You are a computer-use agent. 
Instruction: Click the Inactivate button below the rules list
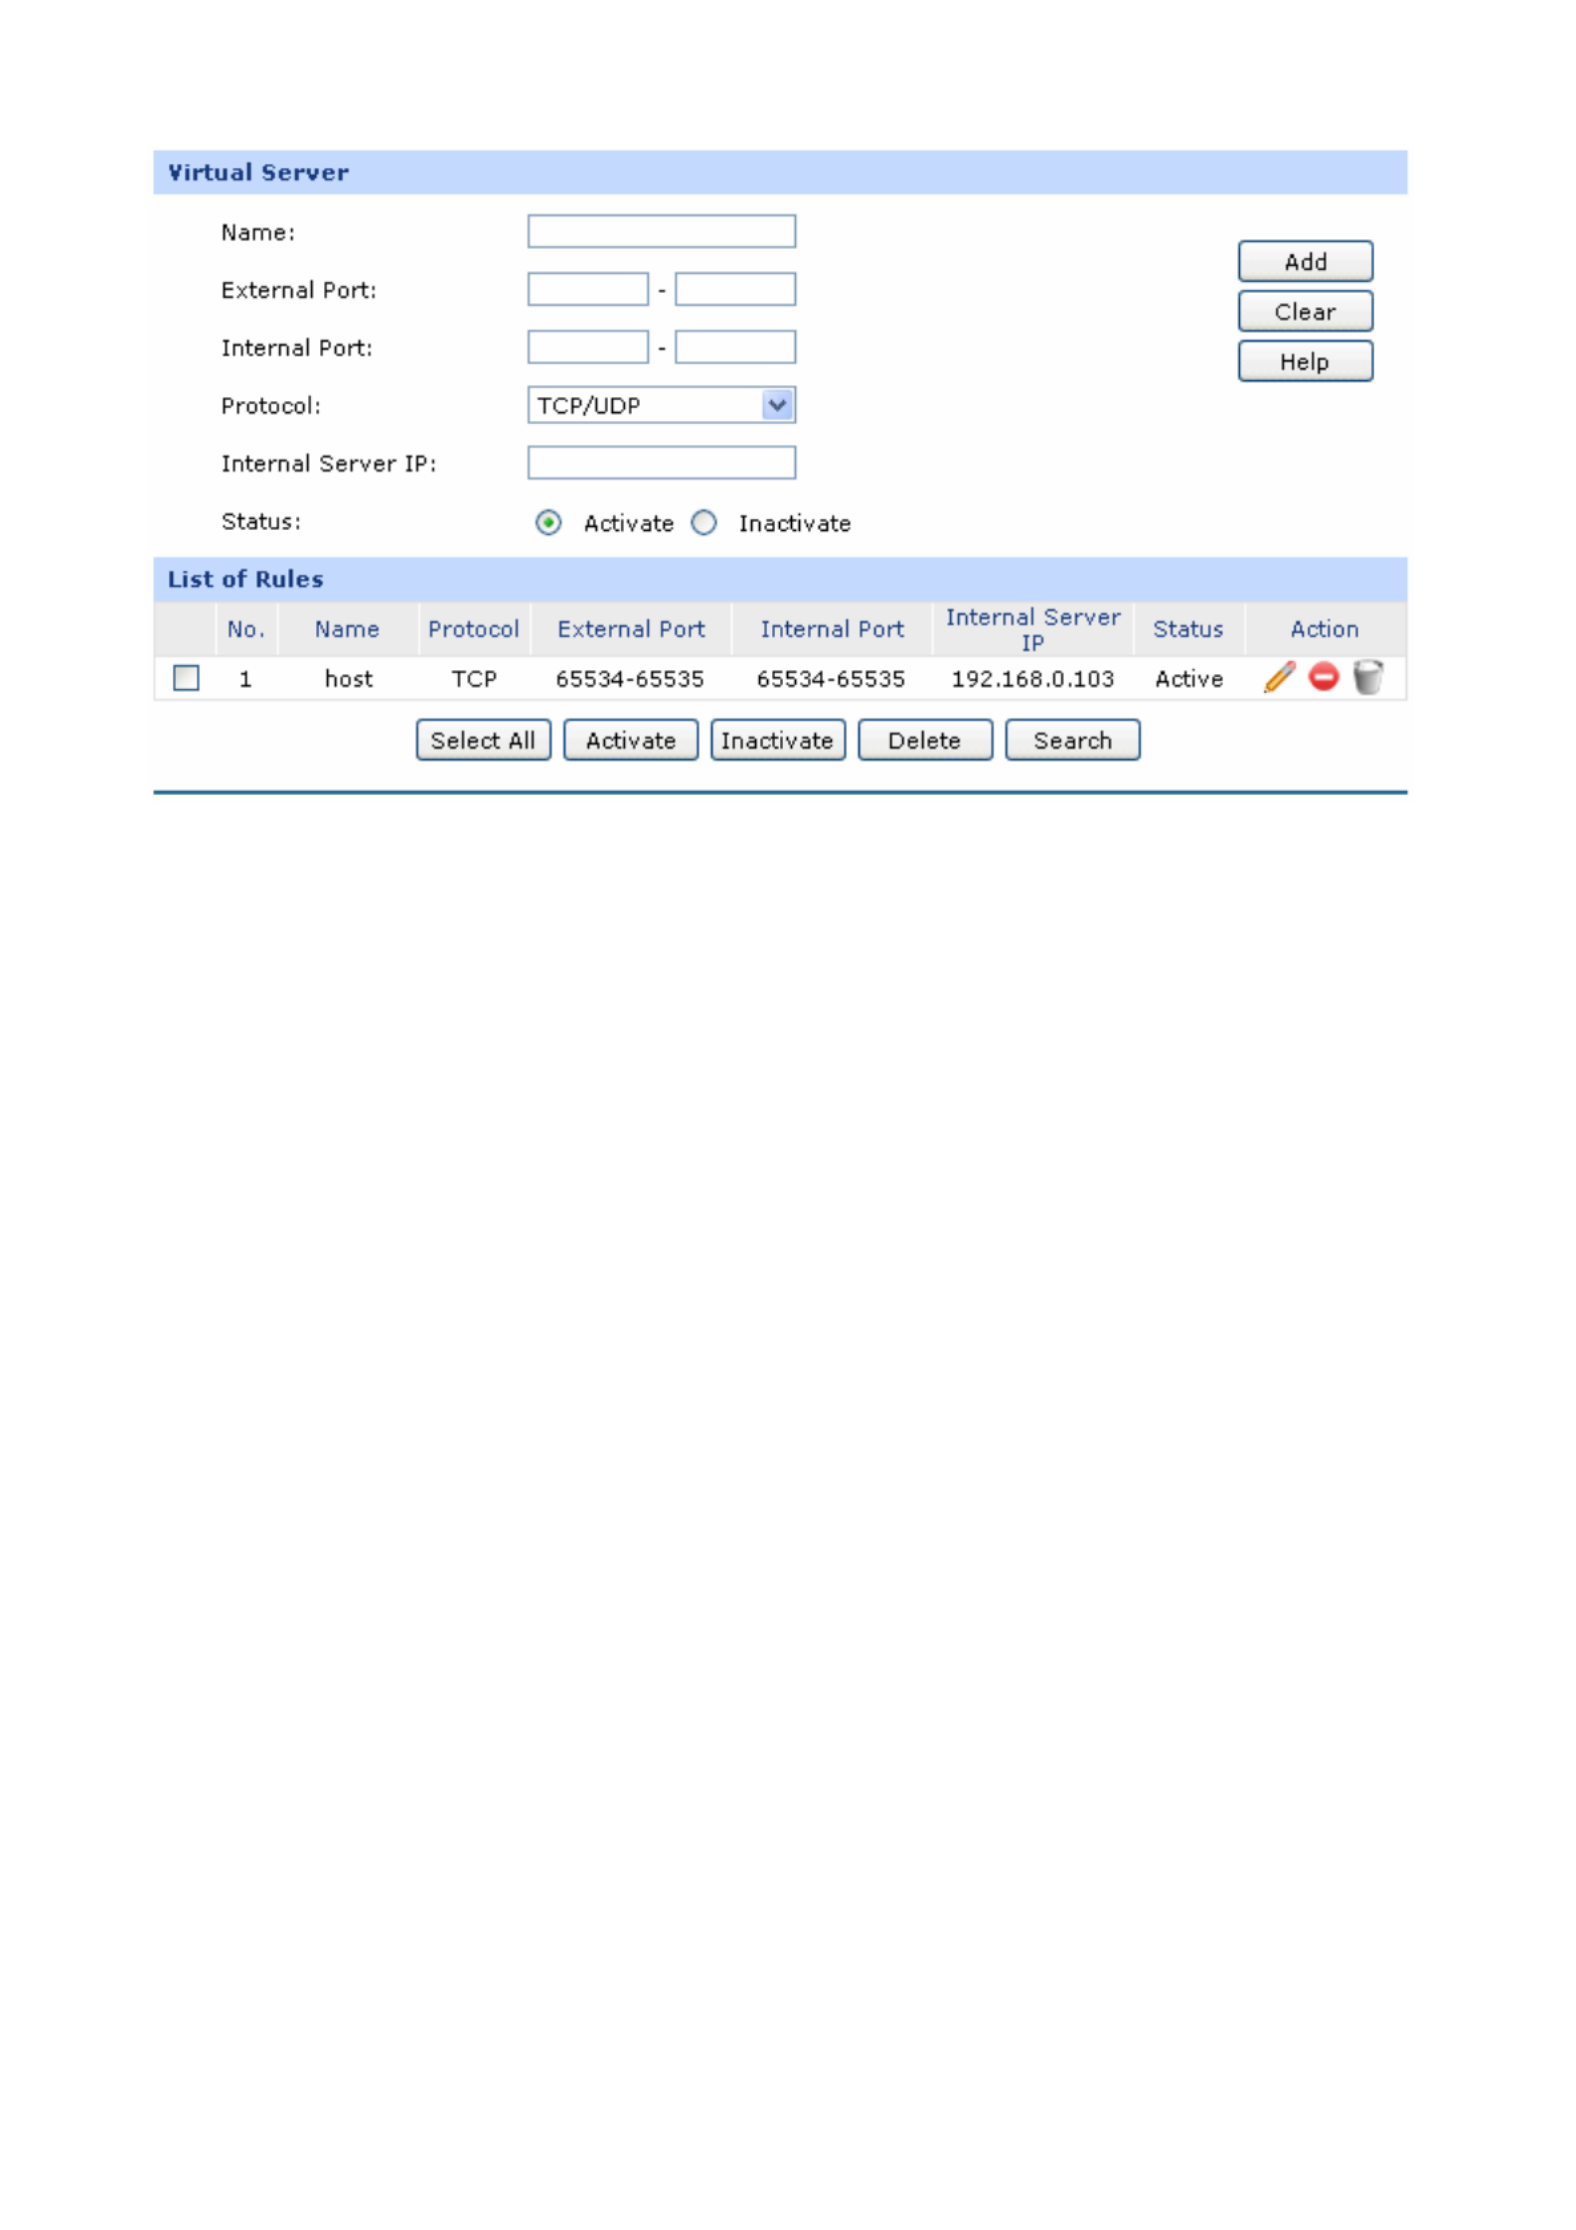777,740
